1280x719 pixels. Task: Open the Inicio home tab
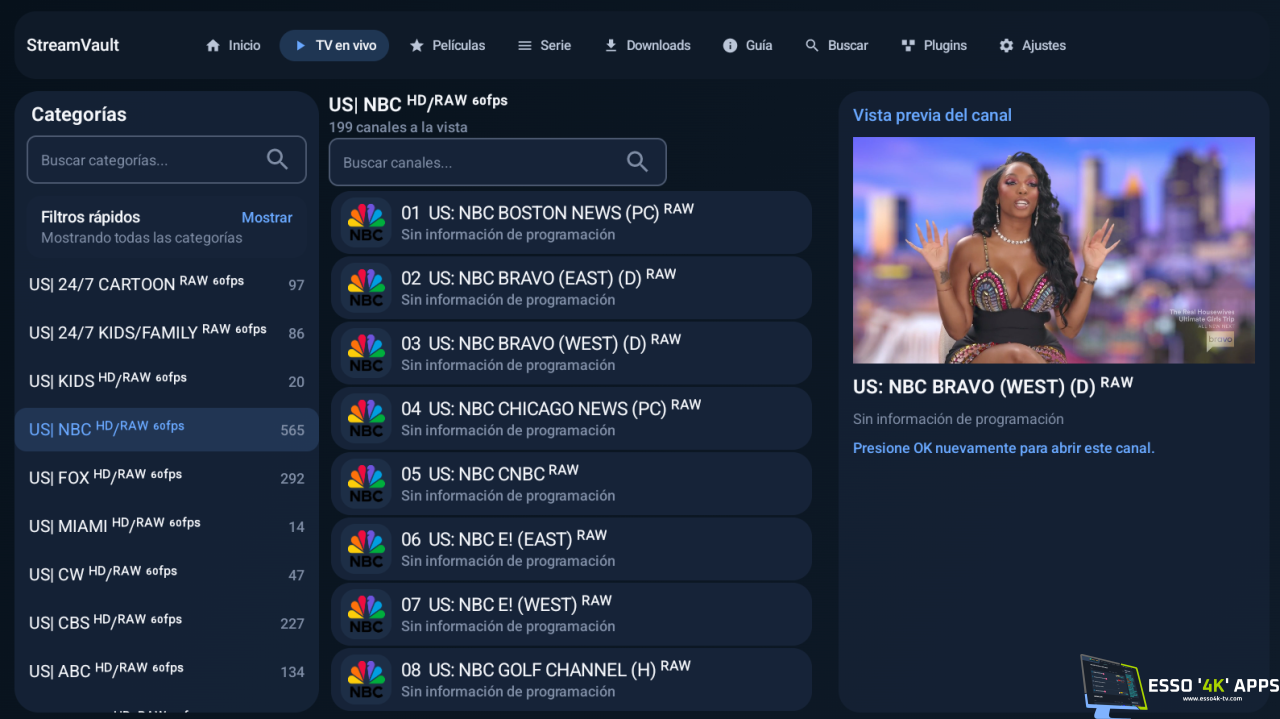click(x=232, y=45)
